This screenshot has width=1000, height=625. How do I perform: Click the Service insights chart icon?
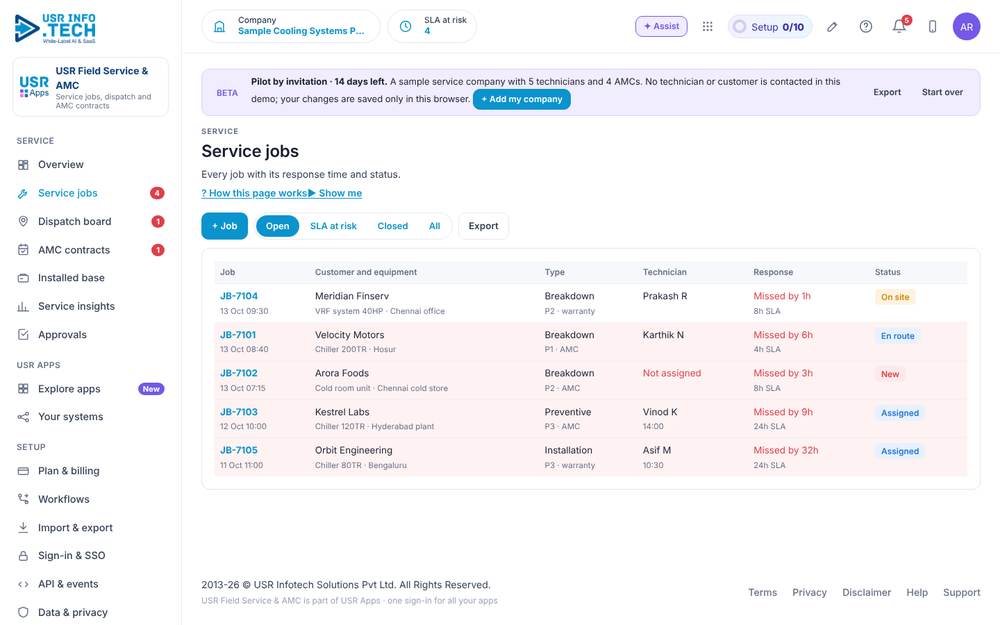point(23,307)
